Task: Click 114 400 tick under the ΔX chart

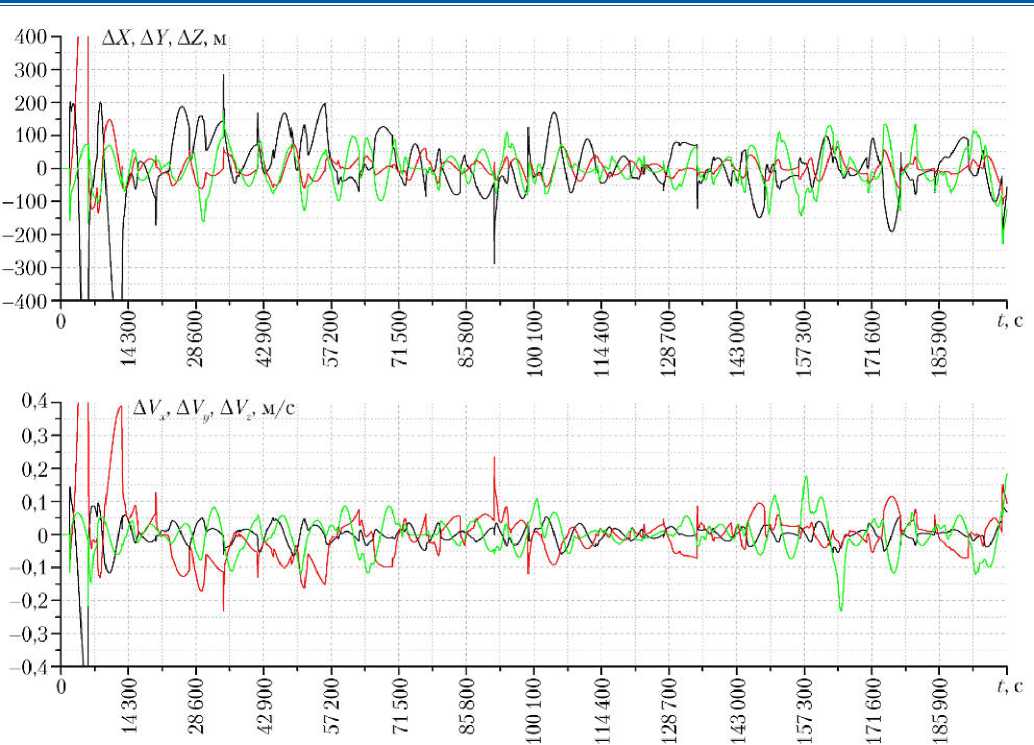Action: click(601, 343)
